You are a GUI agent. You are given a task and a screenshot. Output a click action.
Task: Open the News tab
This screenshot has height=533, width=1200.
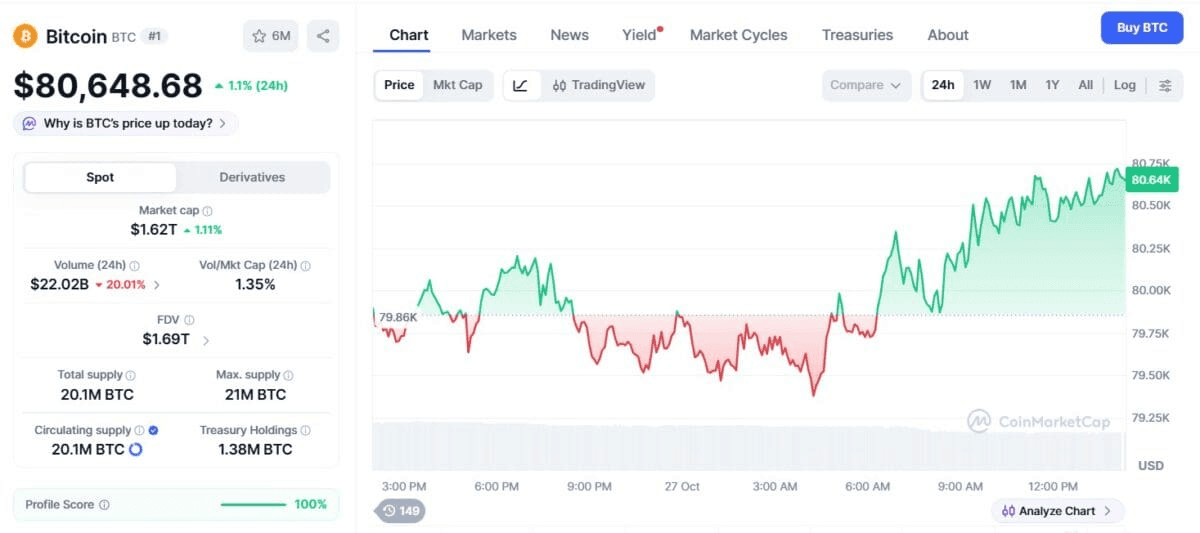pos(569,35)
